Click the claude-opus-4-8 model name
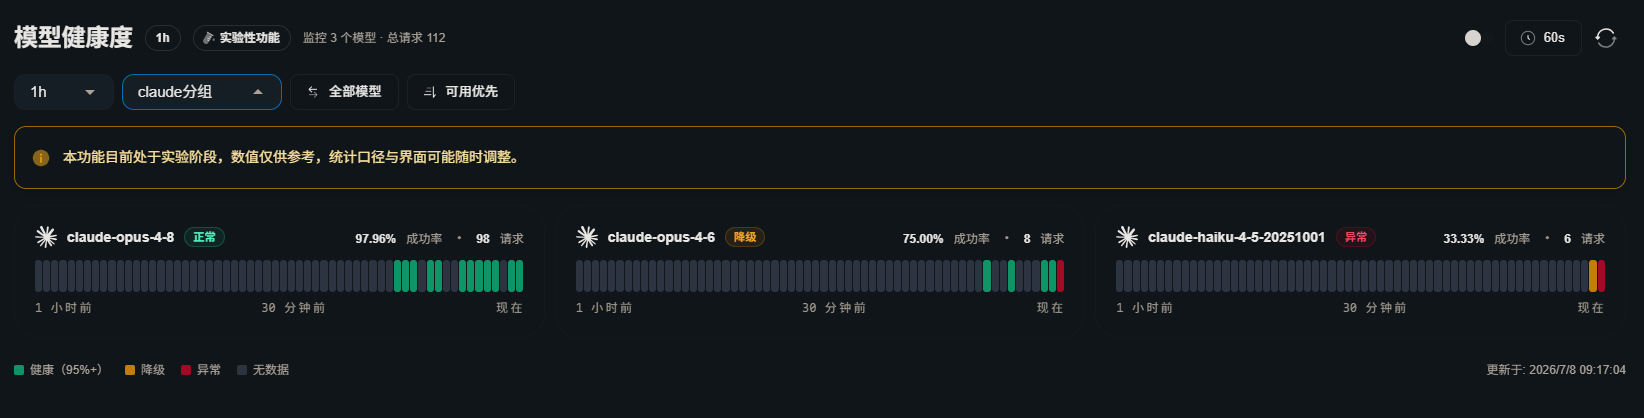1644x418 pixels. pos(120,237)
